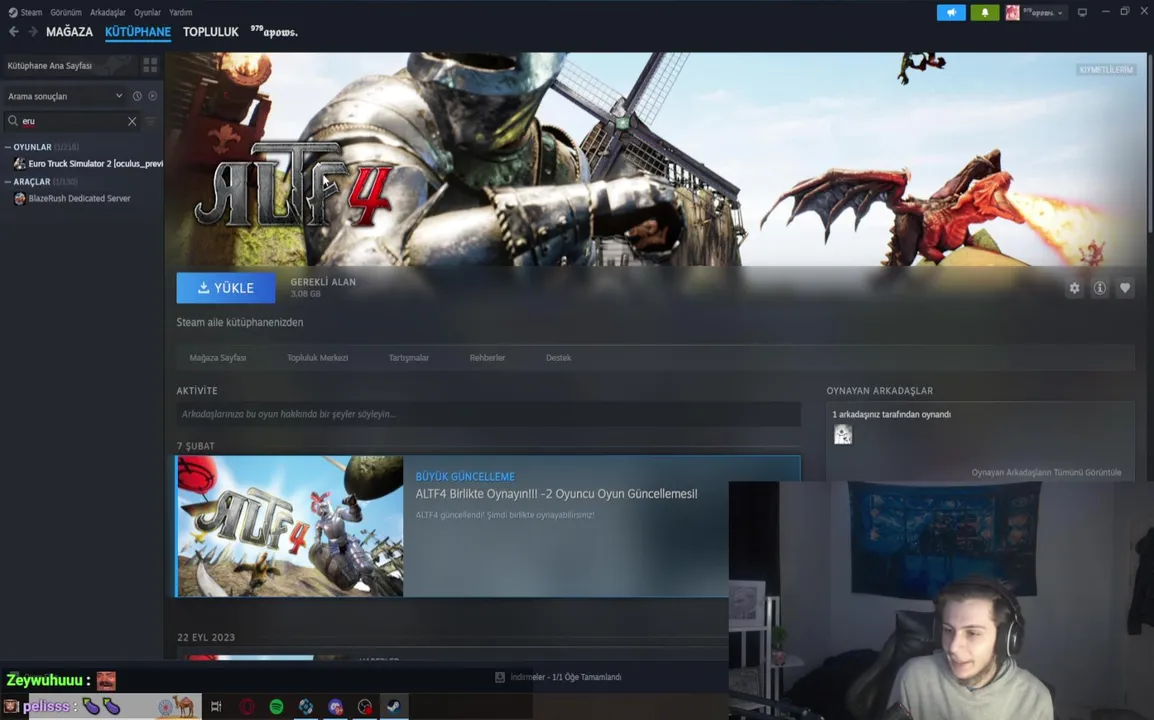Open the Rehberler link
The image size is (1154, 720).
point(487,358)
